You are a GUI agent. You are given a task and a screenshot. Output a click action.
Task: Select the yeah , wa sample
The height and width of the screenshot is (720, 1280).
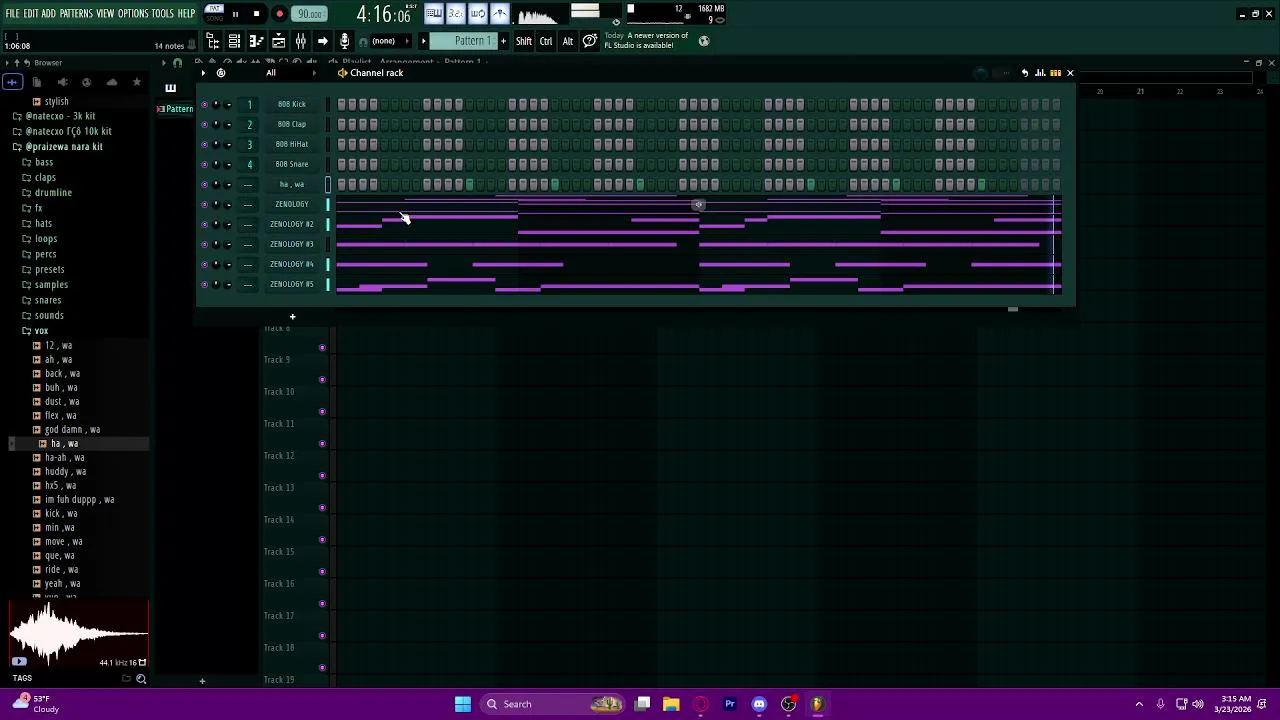click(62, 584)
